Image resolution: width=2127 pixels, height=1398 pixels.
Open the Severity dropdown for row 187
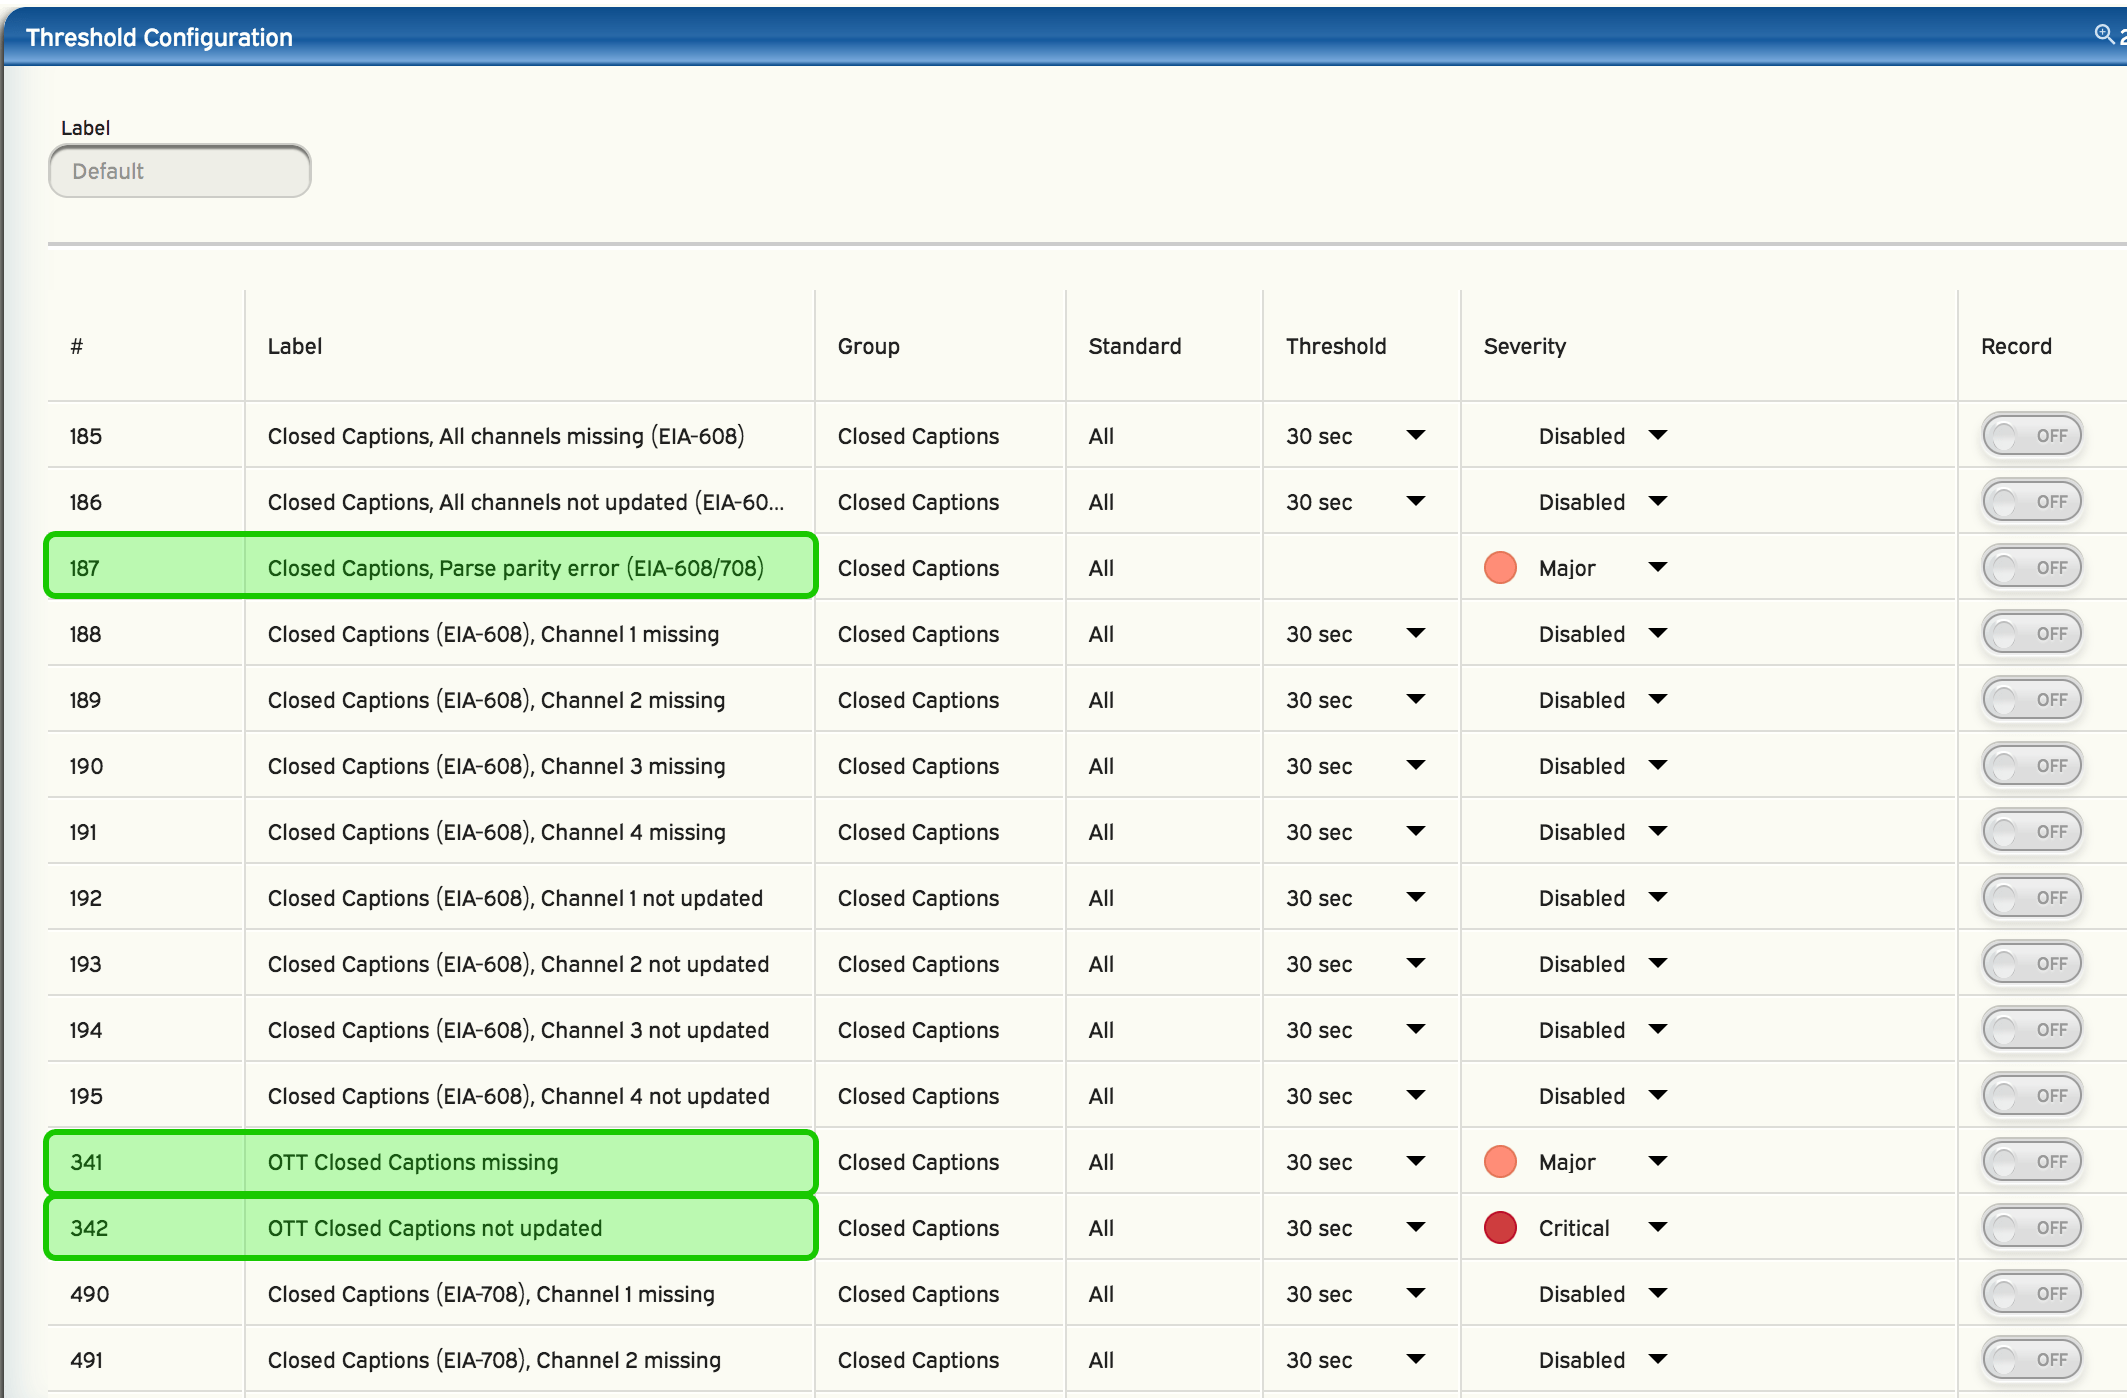tap(1657, 568)
